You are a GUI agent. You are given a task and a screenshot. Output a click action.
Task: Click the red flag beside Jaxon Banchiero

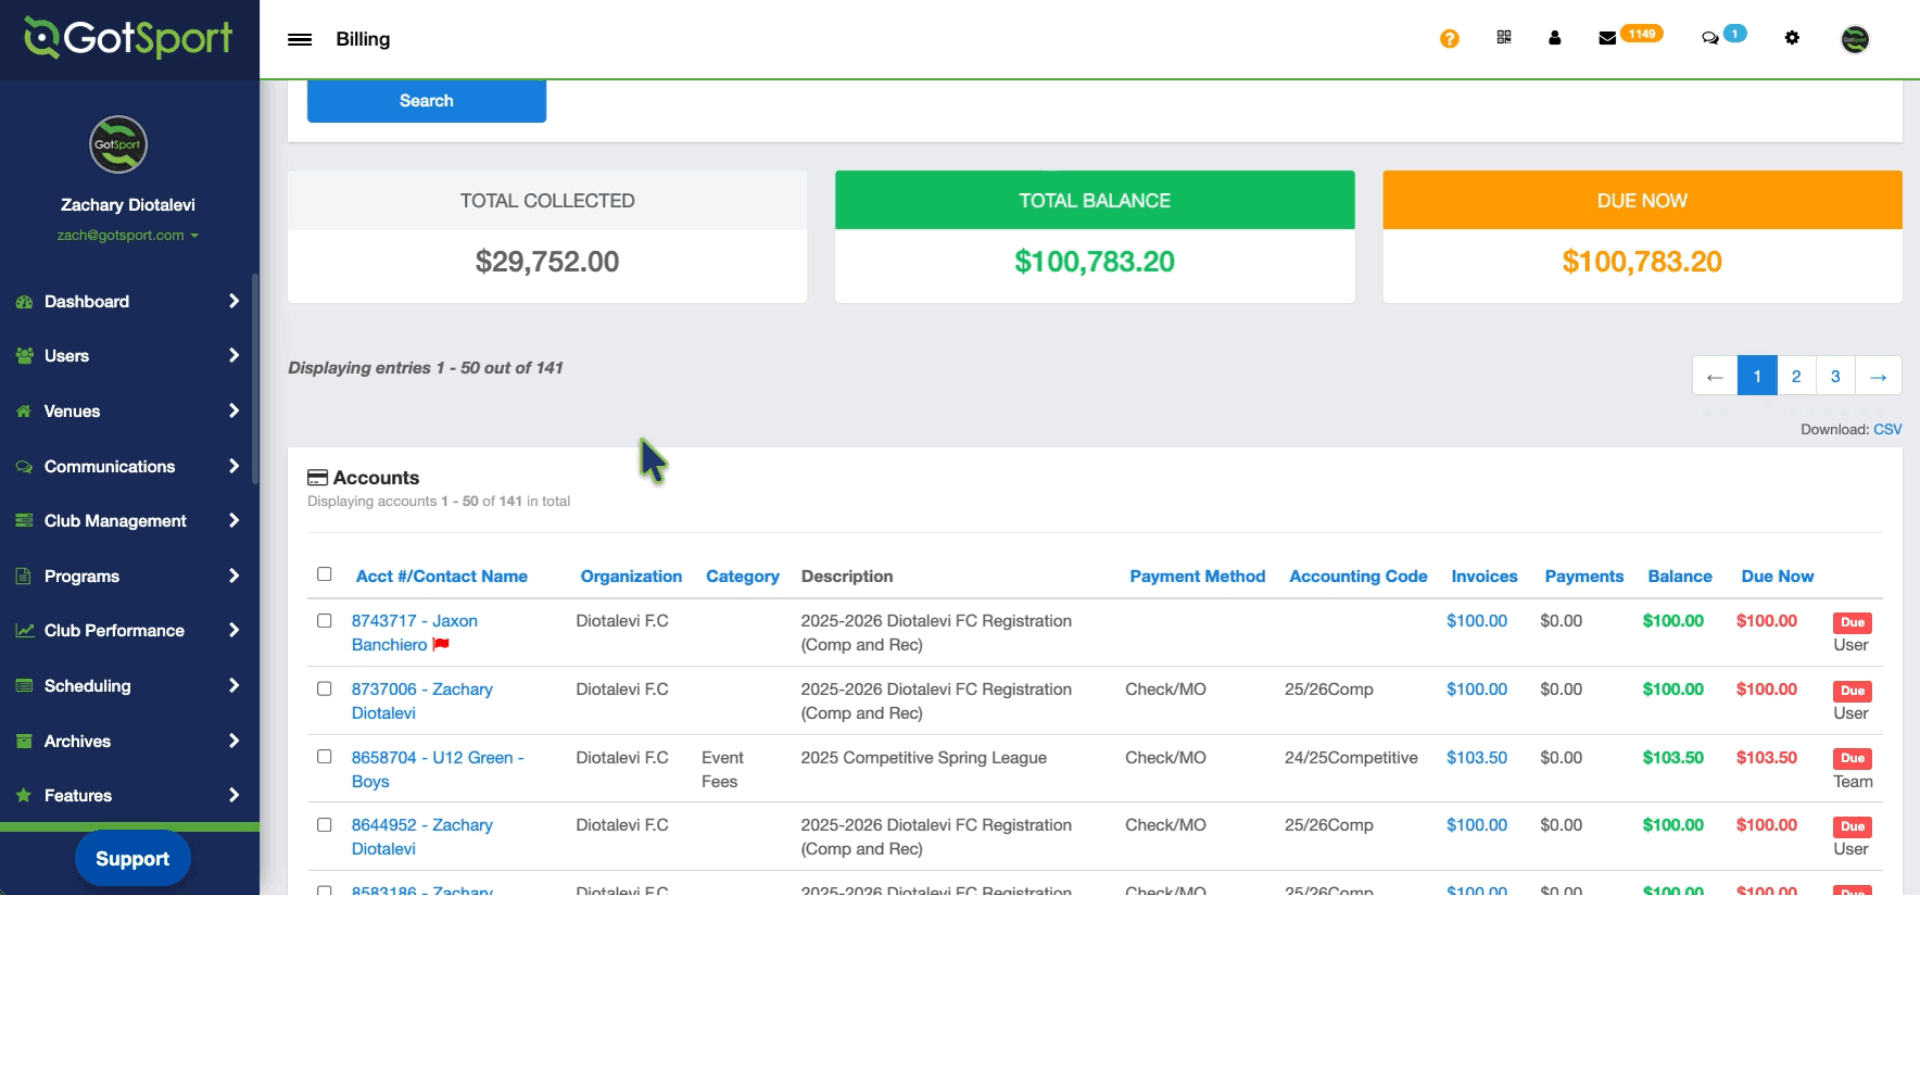point(441,644)
